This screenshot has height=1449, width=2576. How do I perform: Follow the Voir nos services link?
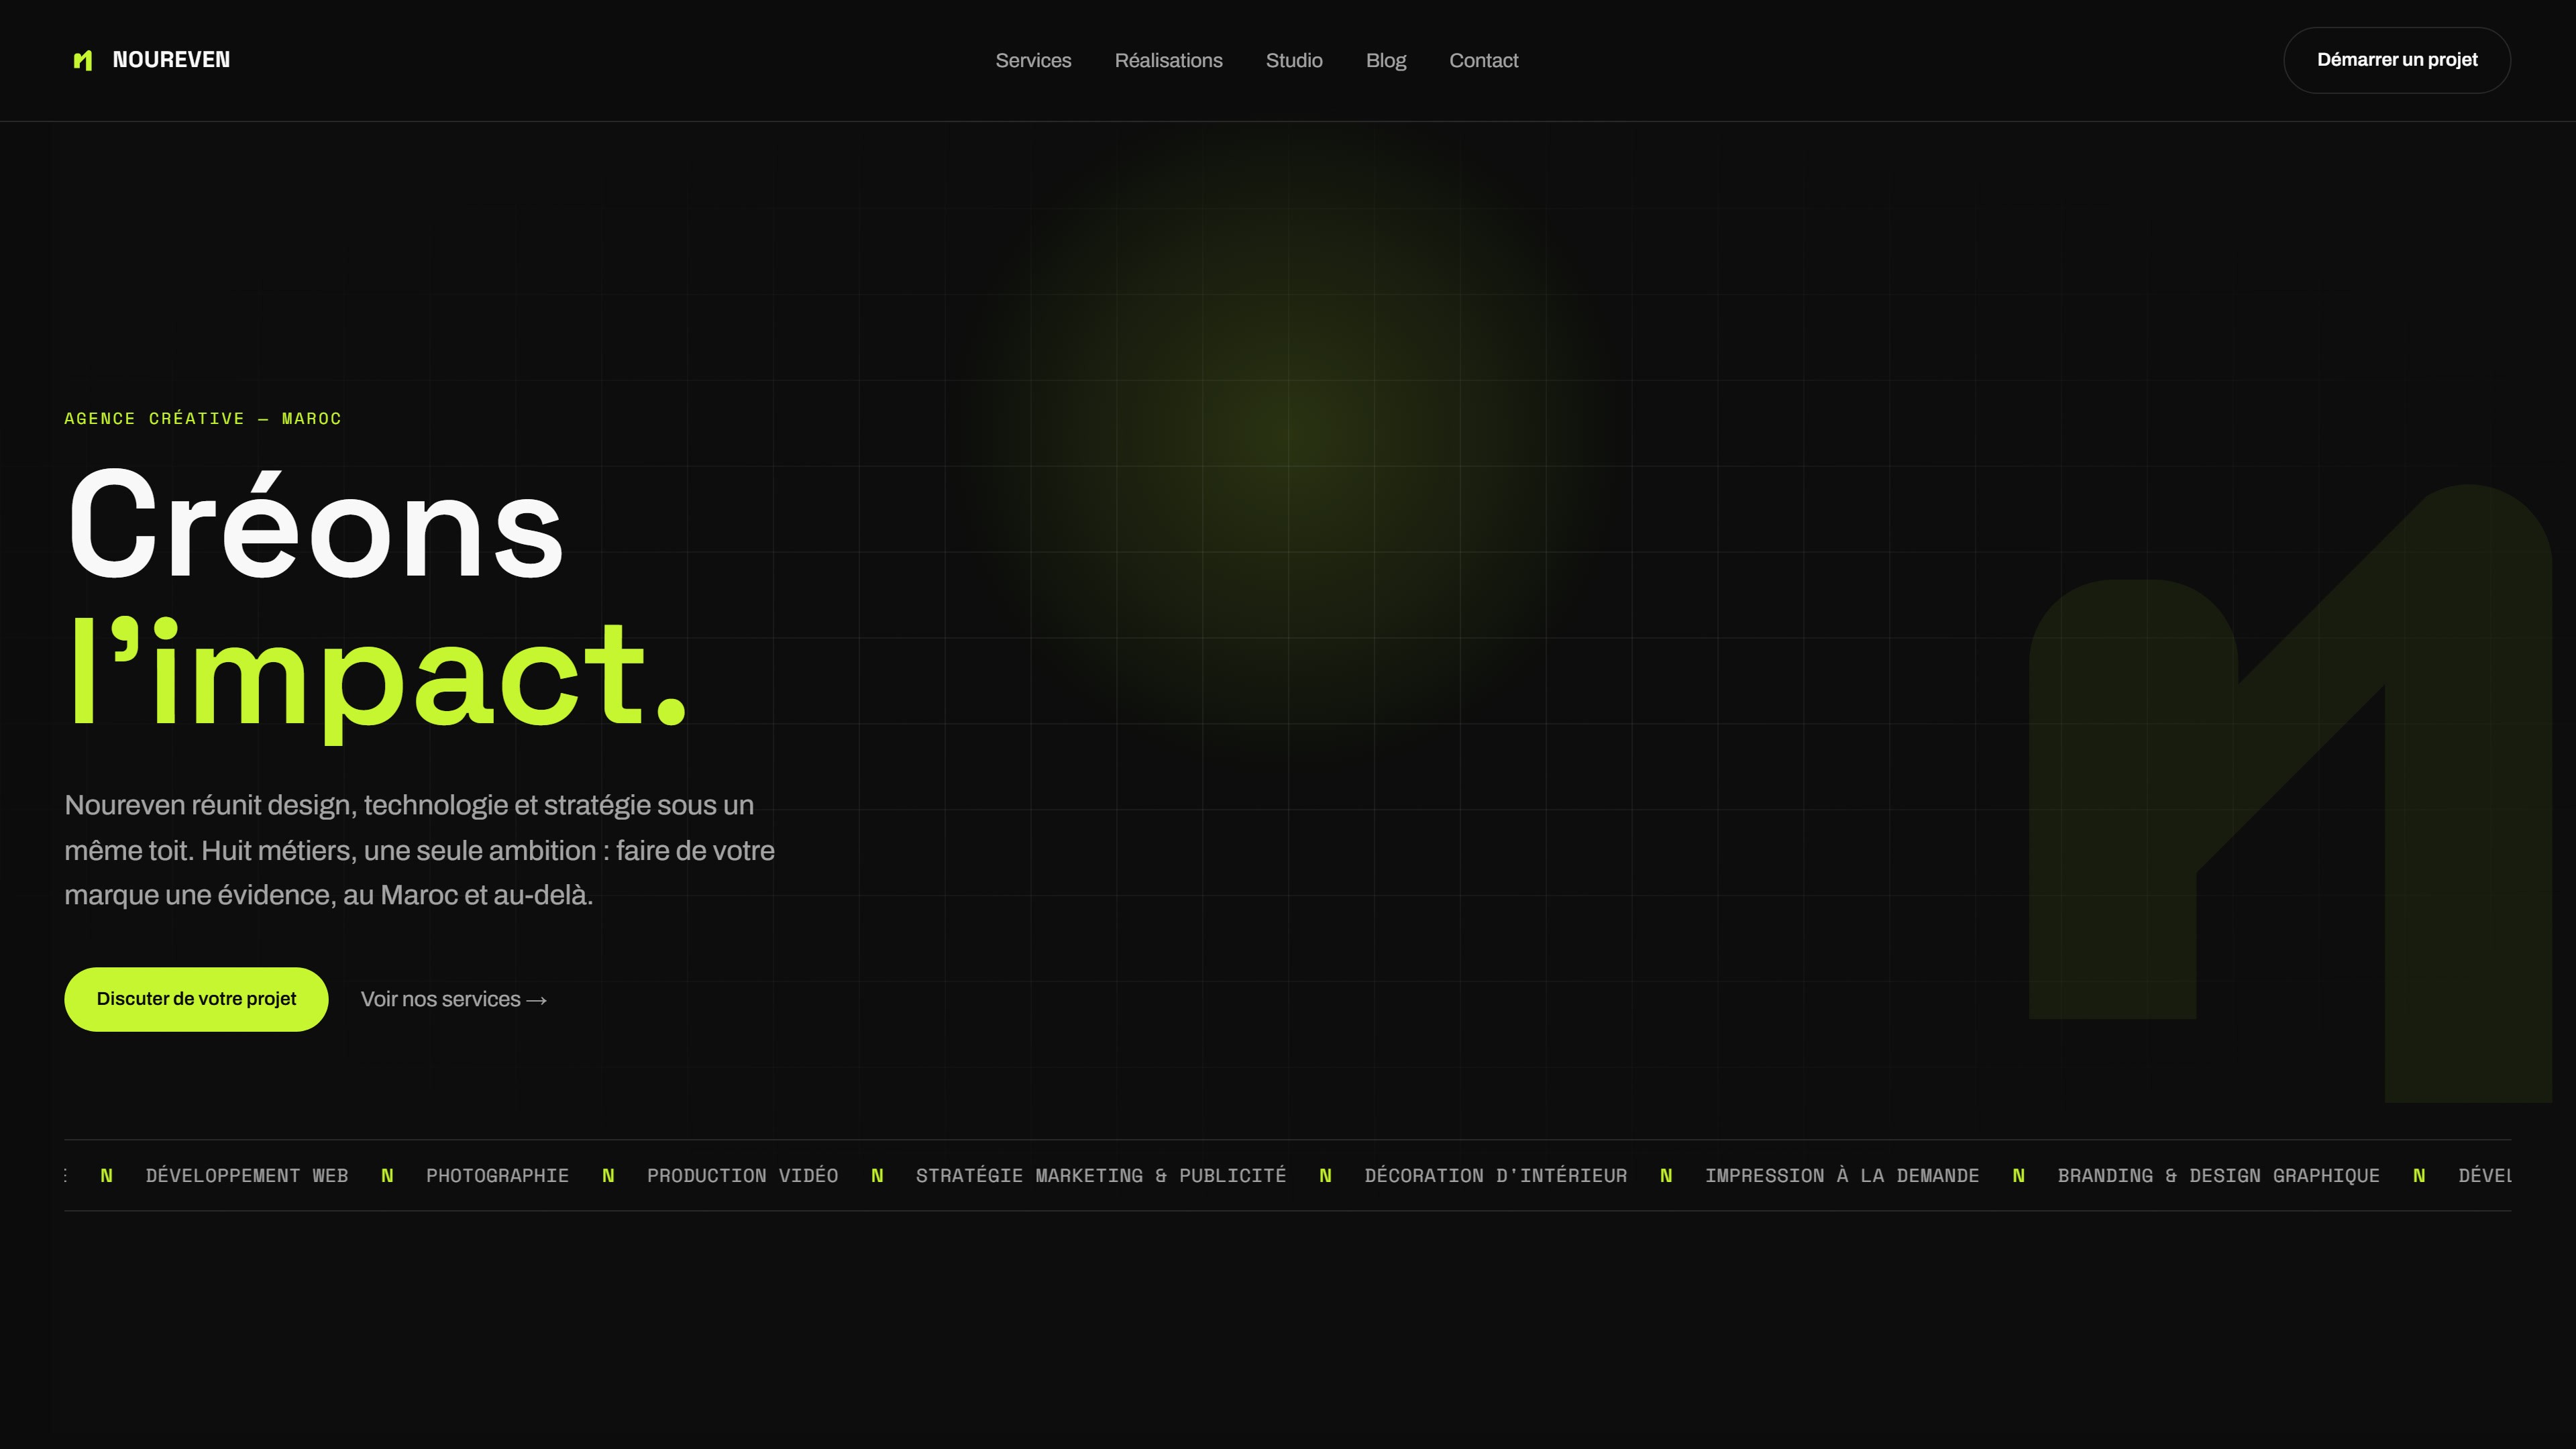tap(454, 999)
